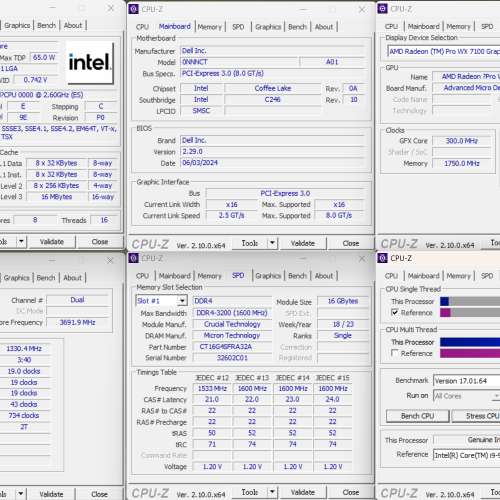Open Bench tab in top-left CPU window
The image size is (500, 500).
[46, 25]
